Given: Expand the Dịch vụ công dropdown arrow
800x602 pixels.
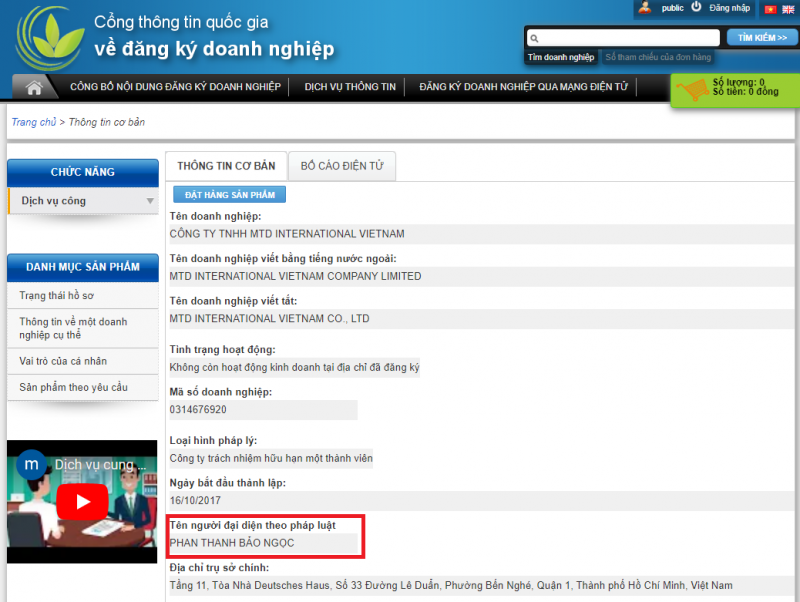Looking at the screenshot, I should coord(150,201).
